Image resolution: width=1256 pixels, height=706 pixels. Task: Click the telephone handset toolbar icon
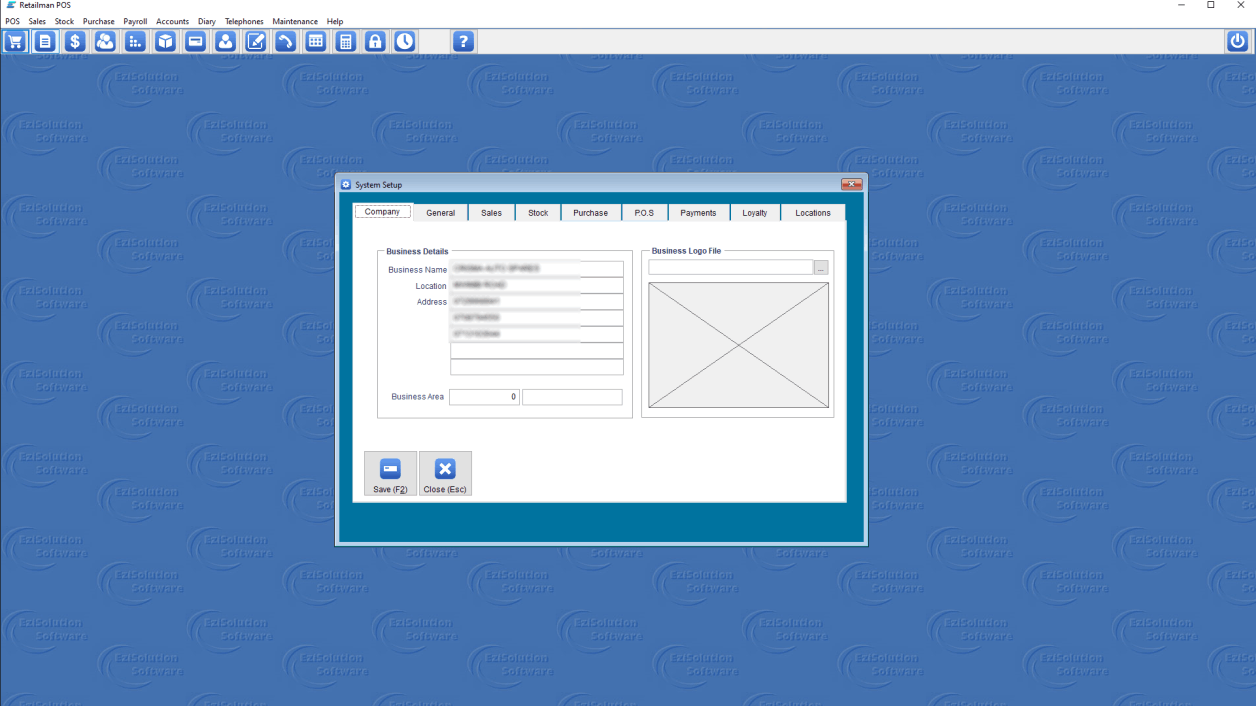tap(285, 41)
